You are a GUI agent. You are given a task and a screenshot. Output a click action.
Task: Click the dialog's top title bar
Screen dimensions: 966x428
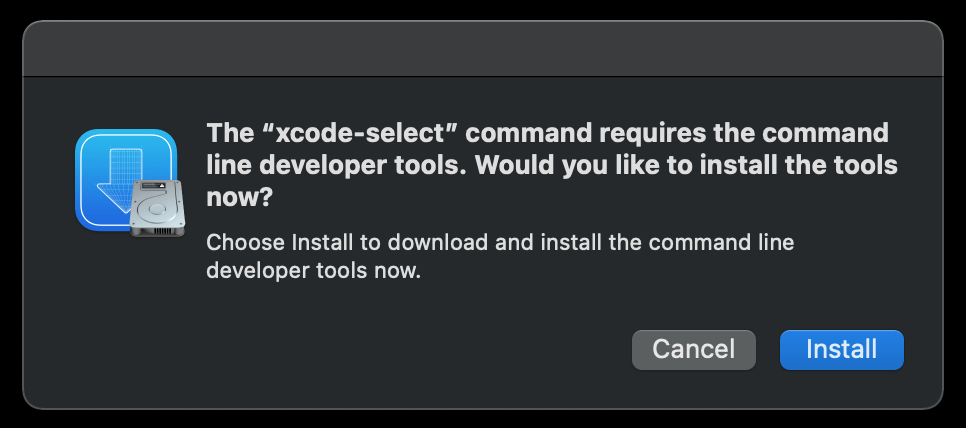482,48
